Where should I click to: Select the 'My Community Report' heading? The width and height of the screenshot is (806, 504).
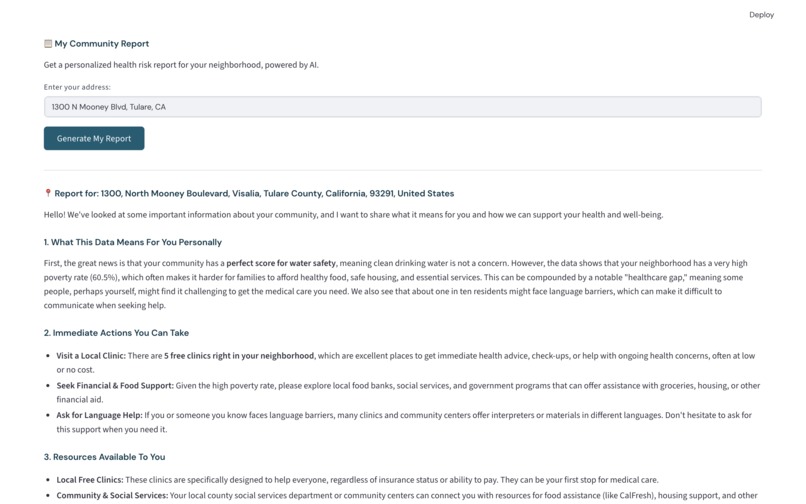pyautogui.click(x=102, y=44)
